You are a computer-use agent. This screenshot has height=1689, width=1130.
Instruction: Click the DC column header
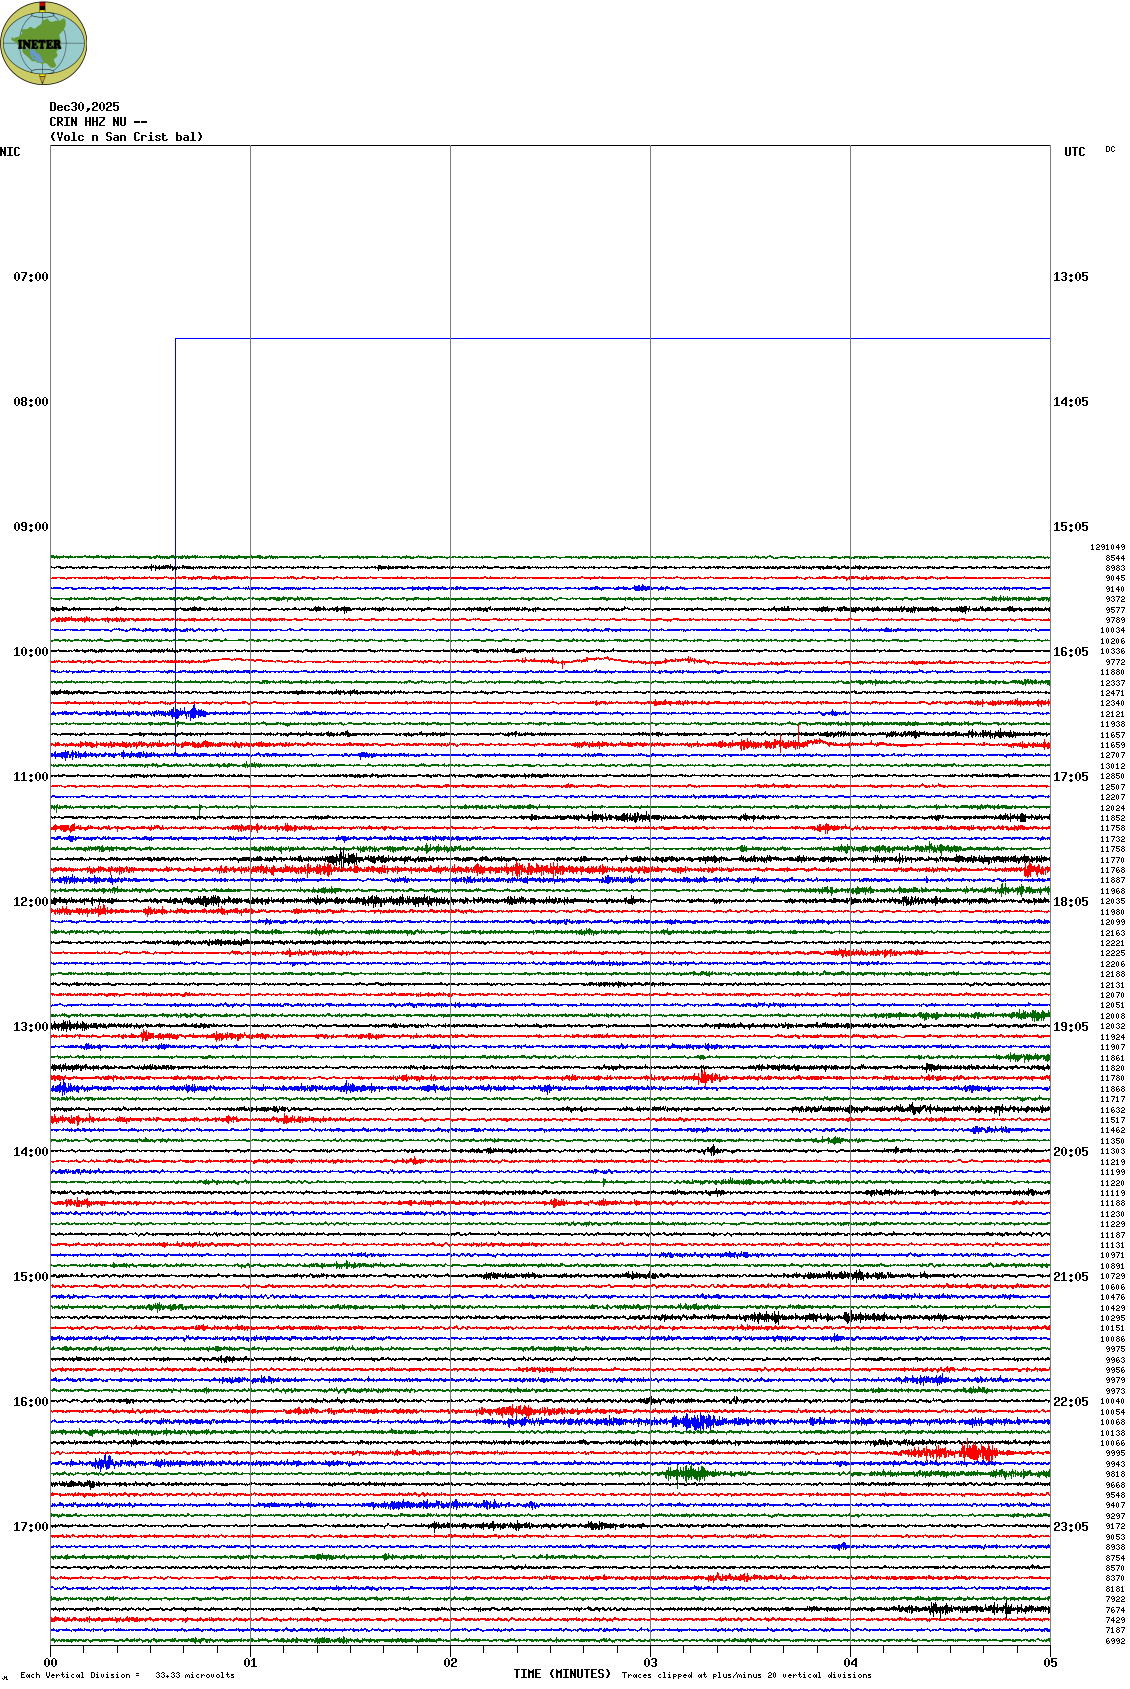coord(1110,150)
